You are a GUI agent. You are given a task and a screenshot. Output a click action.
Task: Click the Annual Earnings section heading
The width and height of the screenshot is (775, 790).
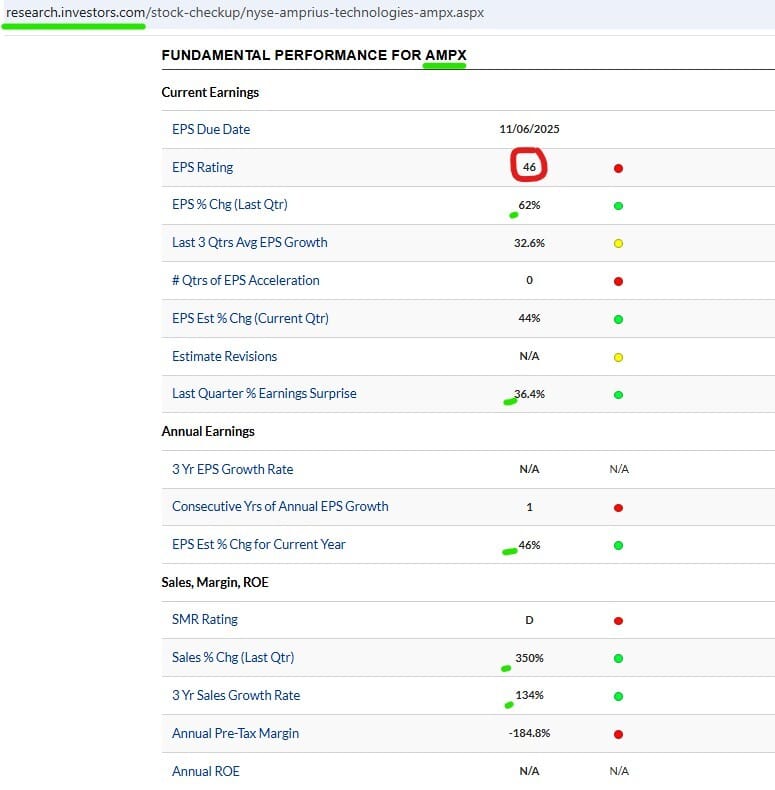point(208,432)
